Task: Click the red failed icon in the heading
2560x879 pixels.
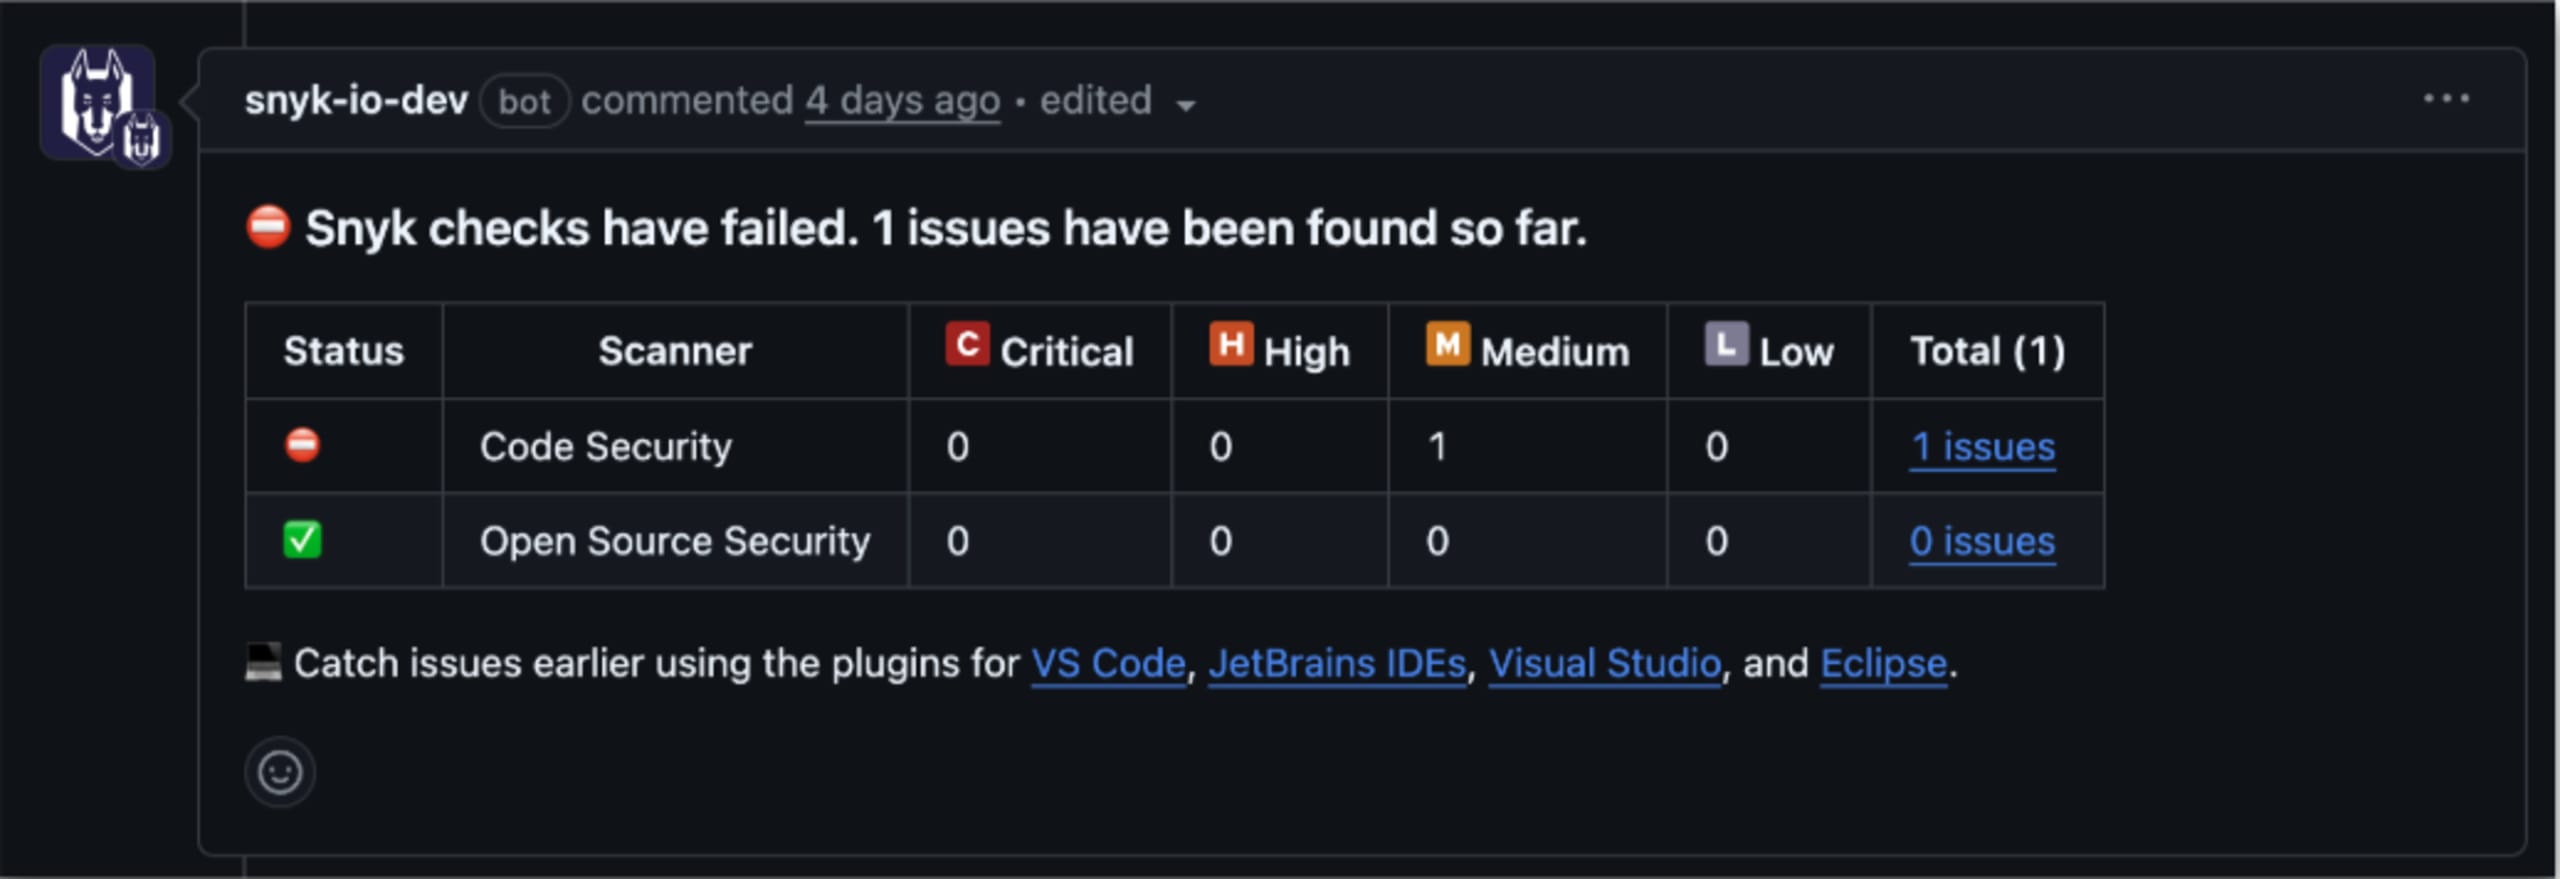Action: click(268, 227)
